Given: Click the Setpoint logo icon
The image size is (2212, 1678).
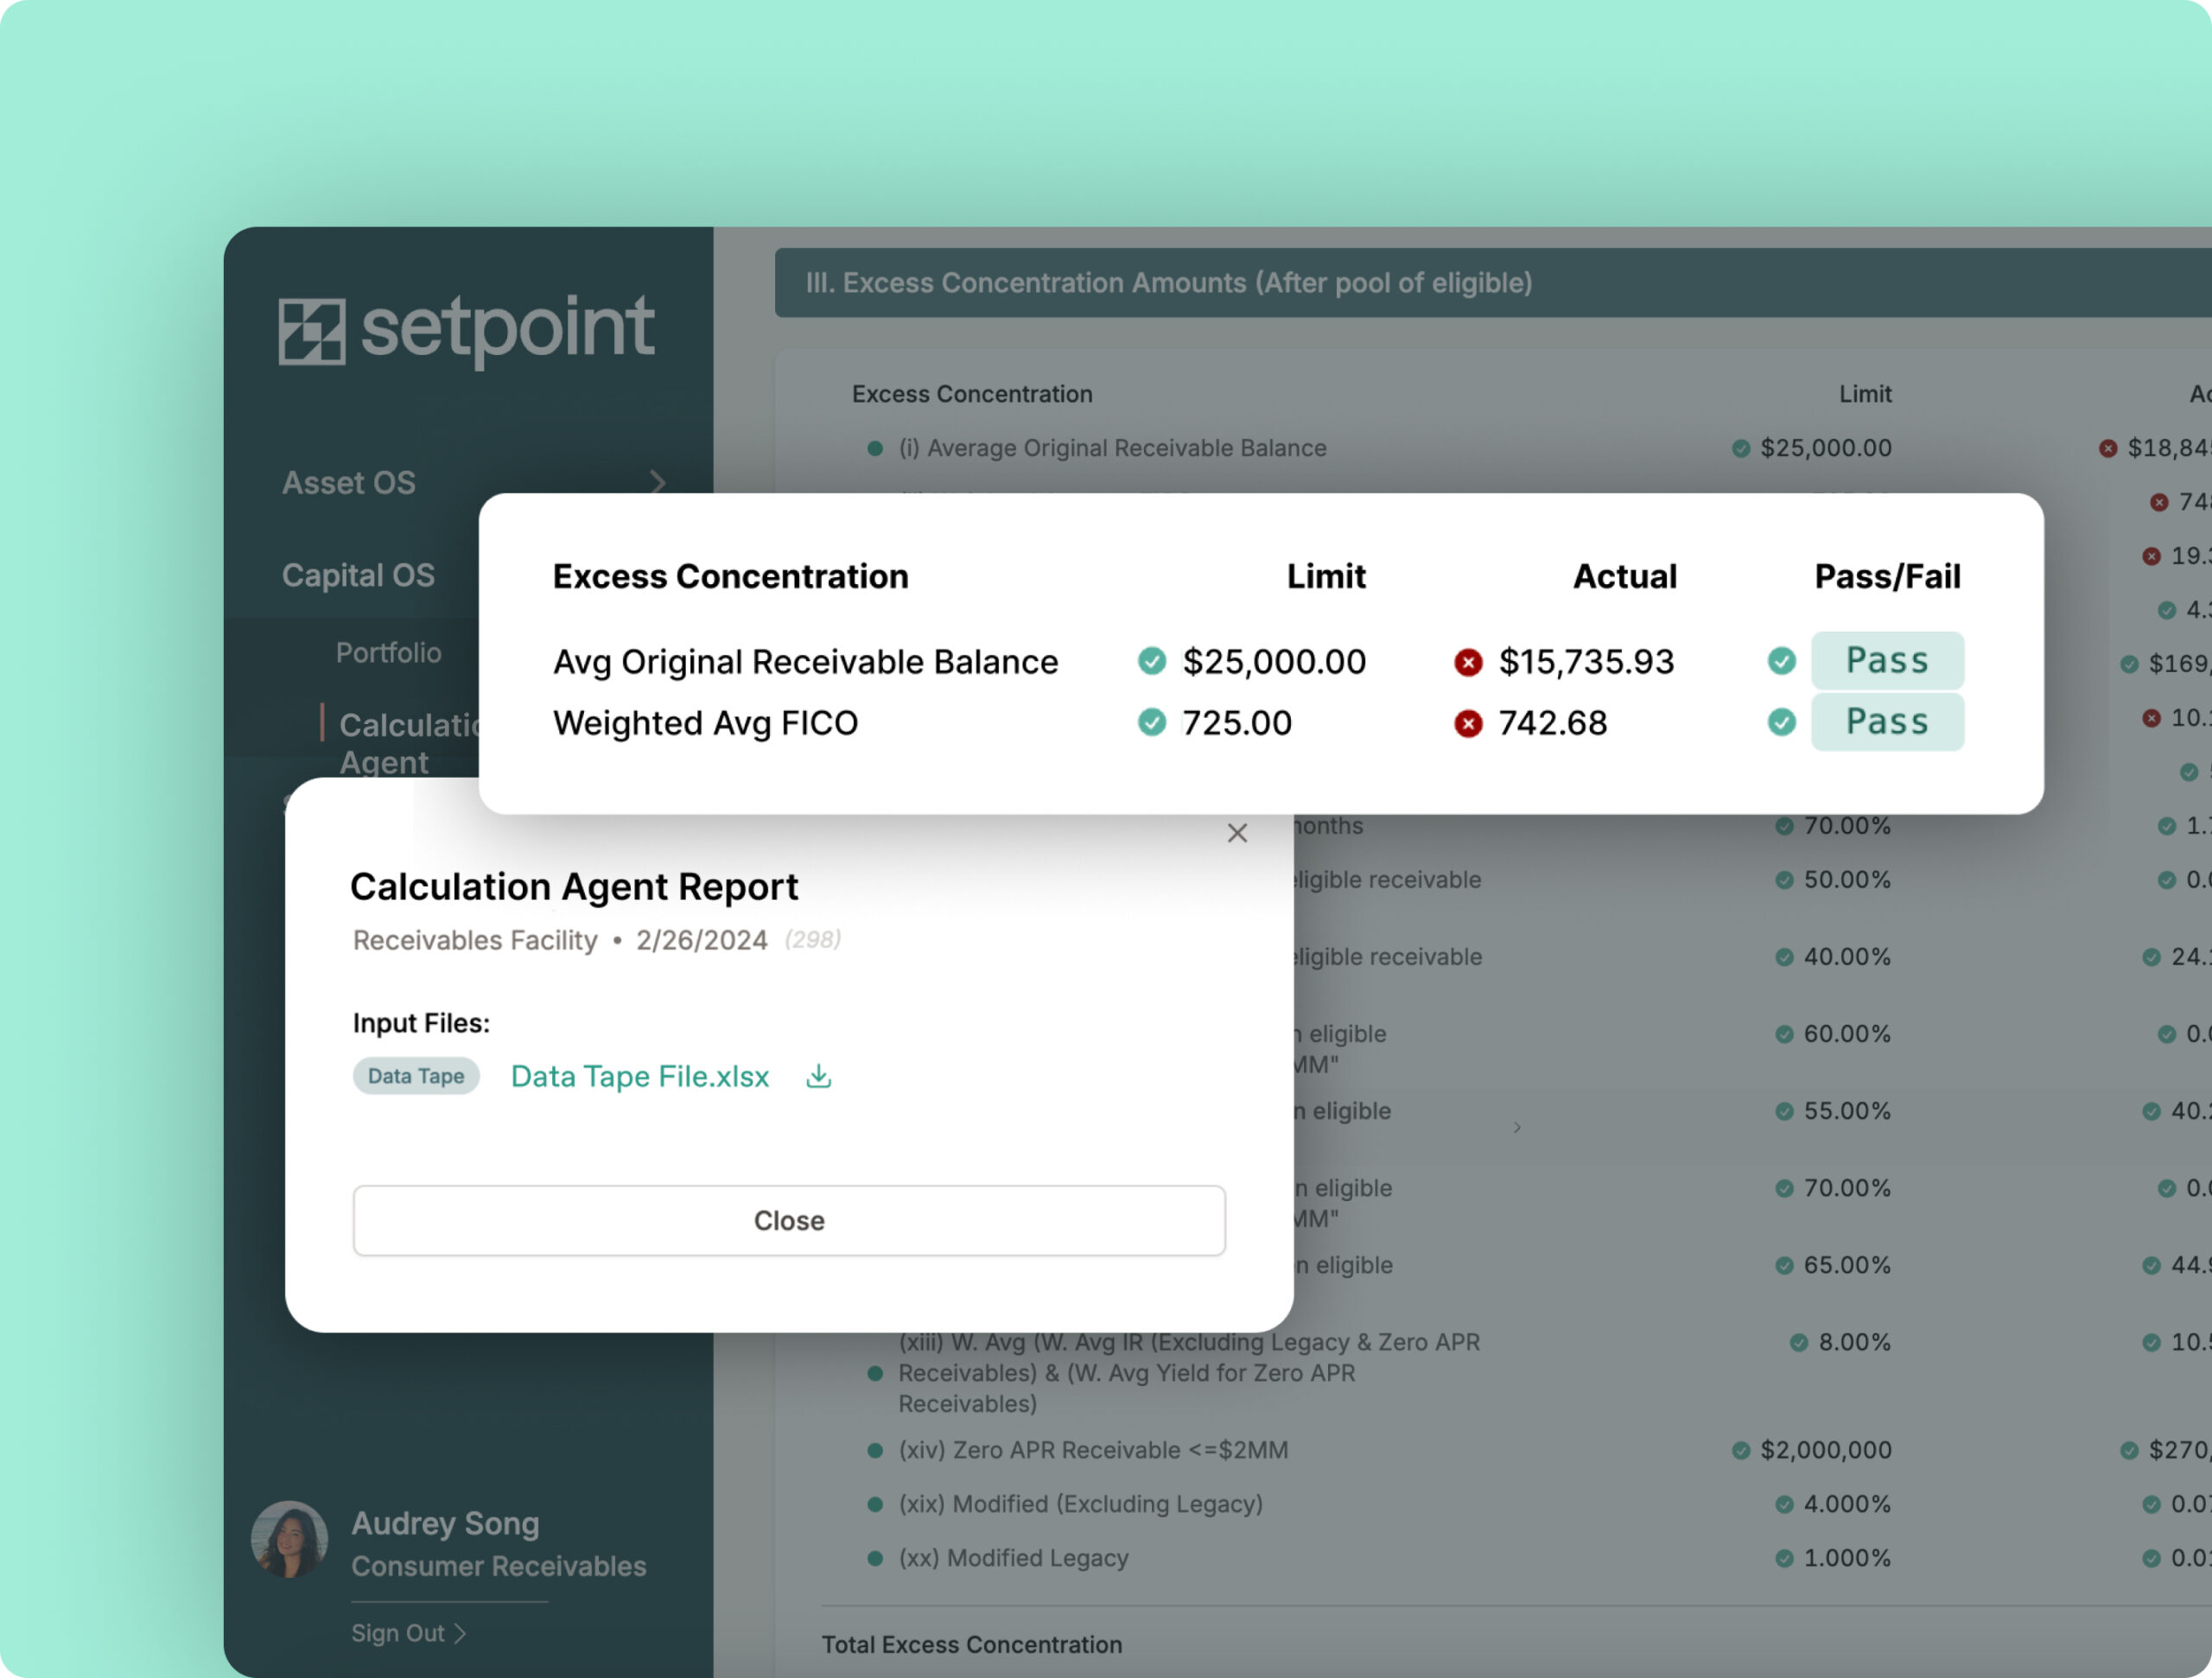Looking at the screenshot, I should [x=313, y=330].
